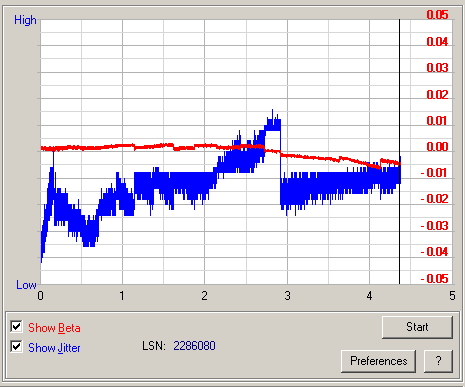465x387 pixels.
Task: Click the LSN text label
Action: [154, 346]
